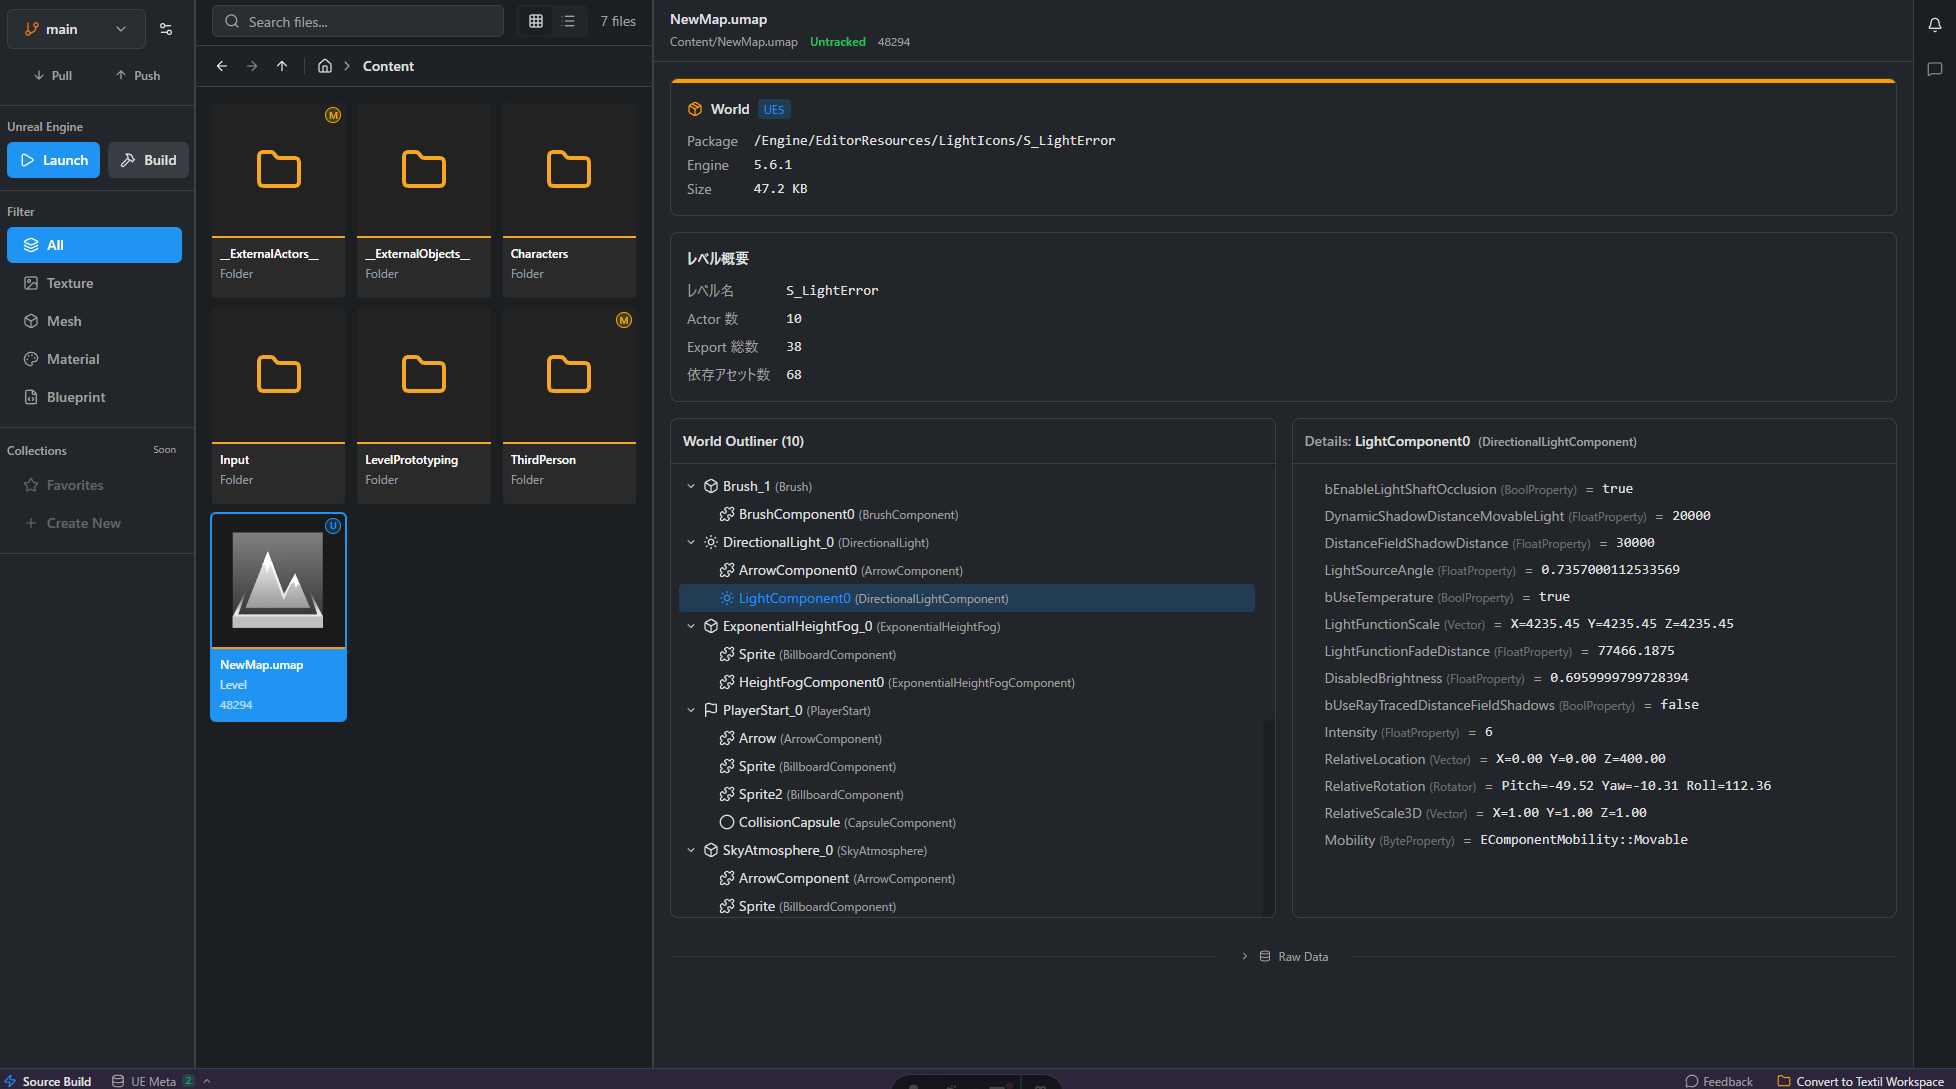Collapse the PlayerStart_0 outliner node
This screenshot has height=1089, width=1956.
point(691,710)
